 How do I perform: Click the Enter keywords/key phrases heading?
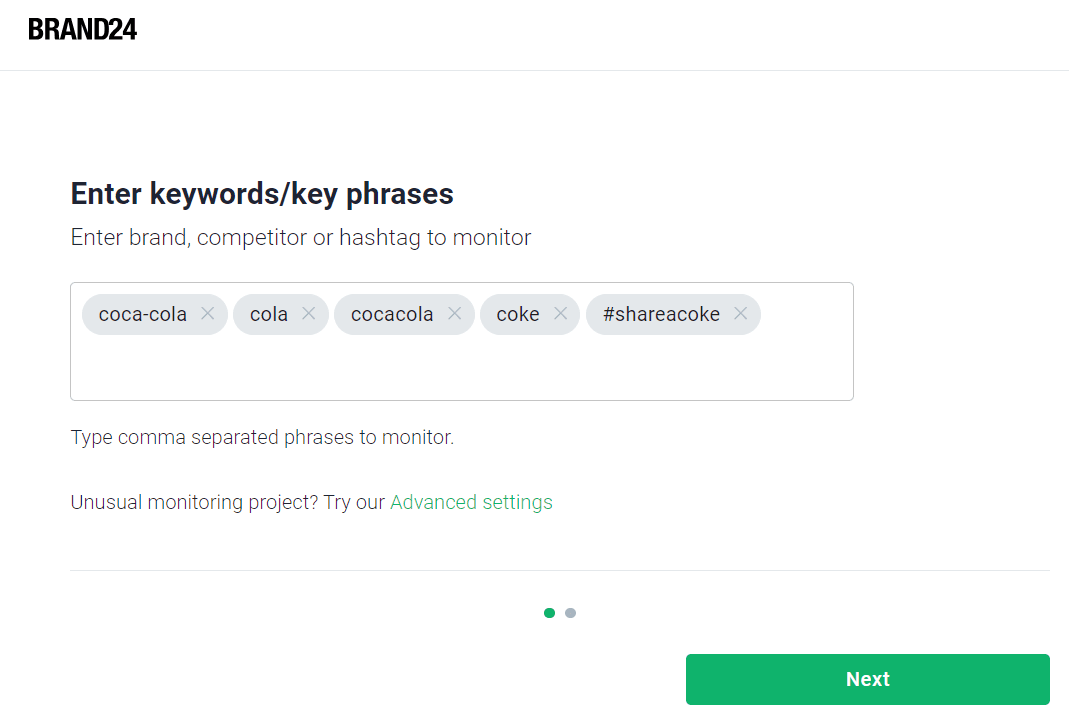click(x=262, y=194)
